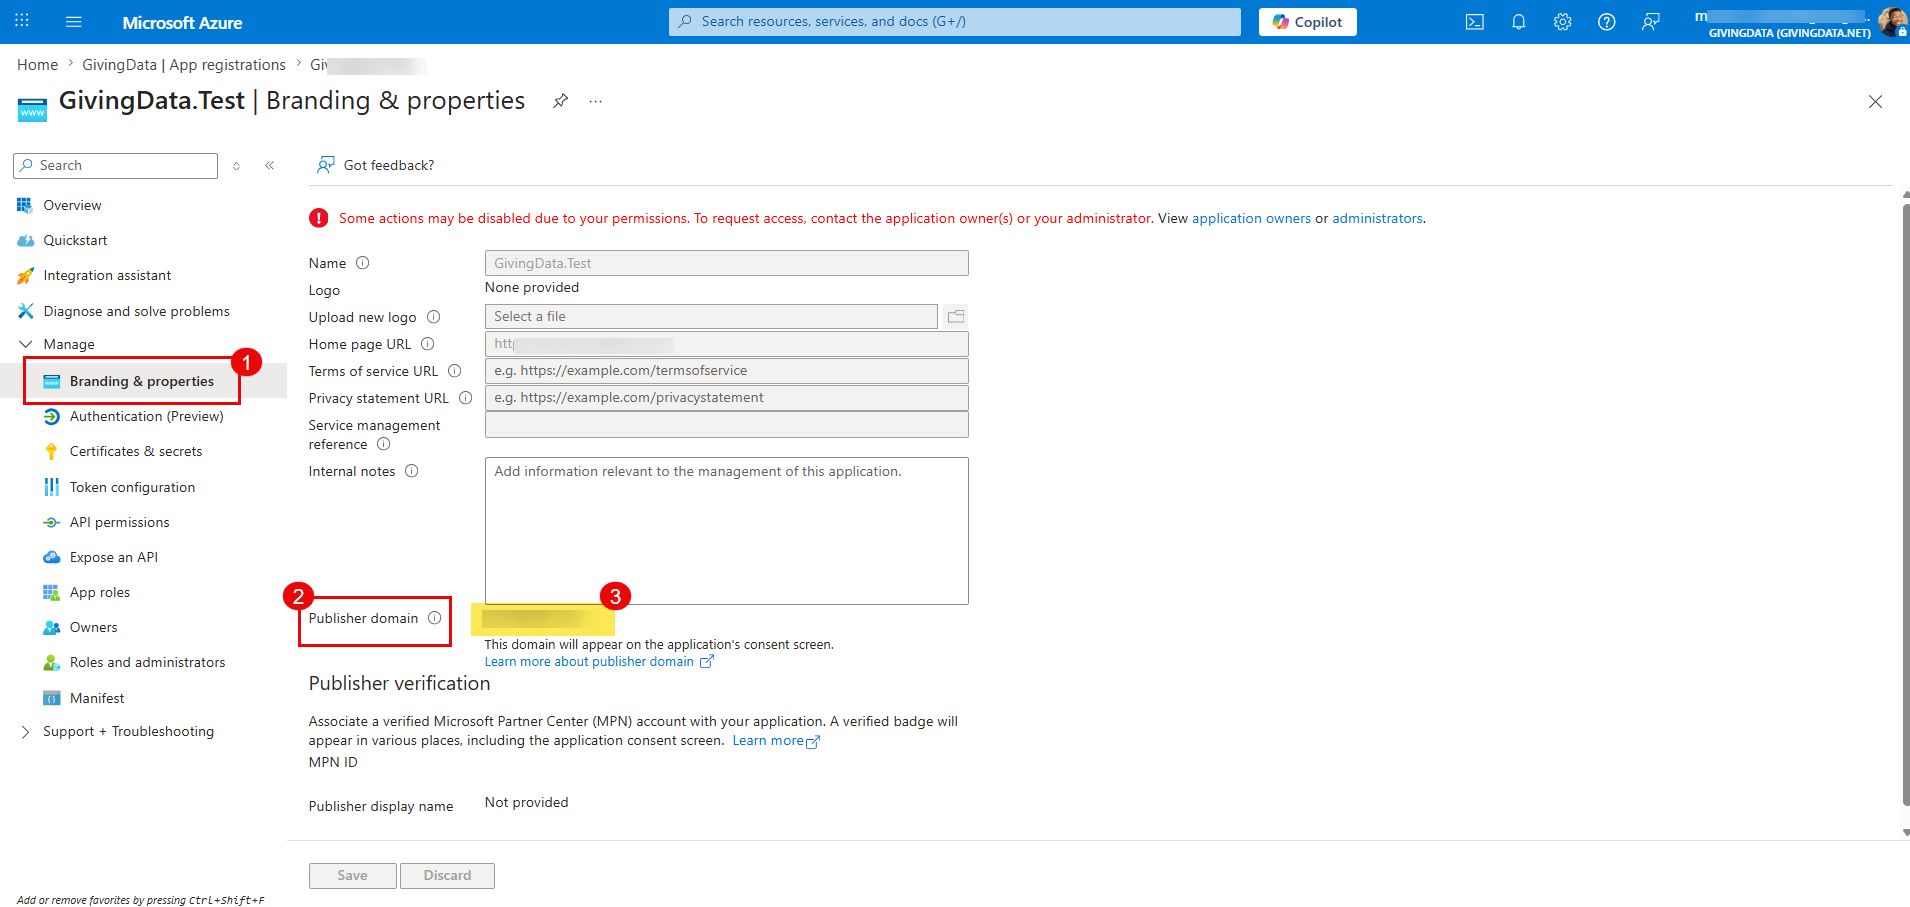Open portal settings gear
Screen dimensions: 1910x907
pos(1563,22)
